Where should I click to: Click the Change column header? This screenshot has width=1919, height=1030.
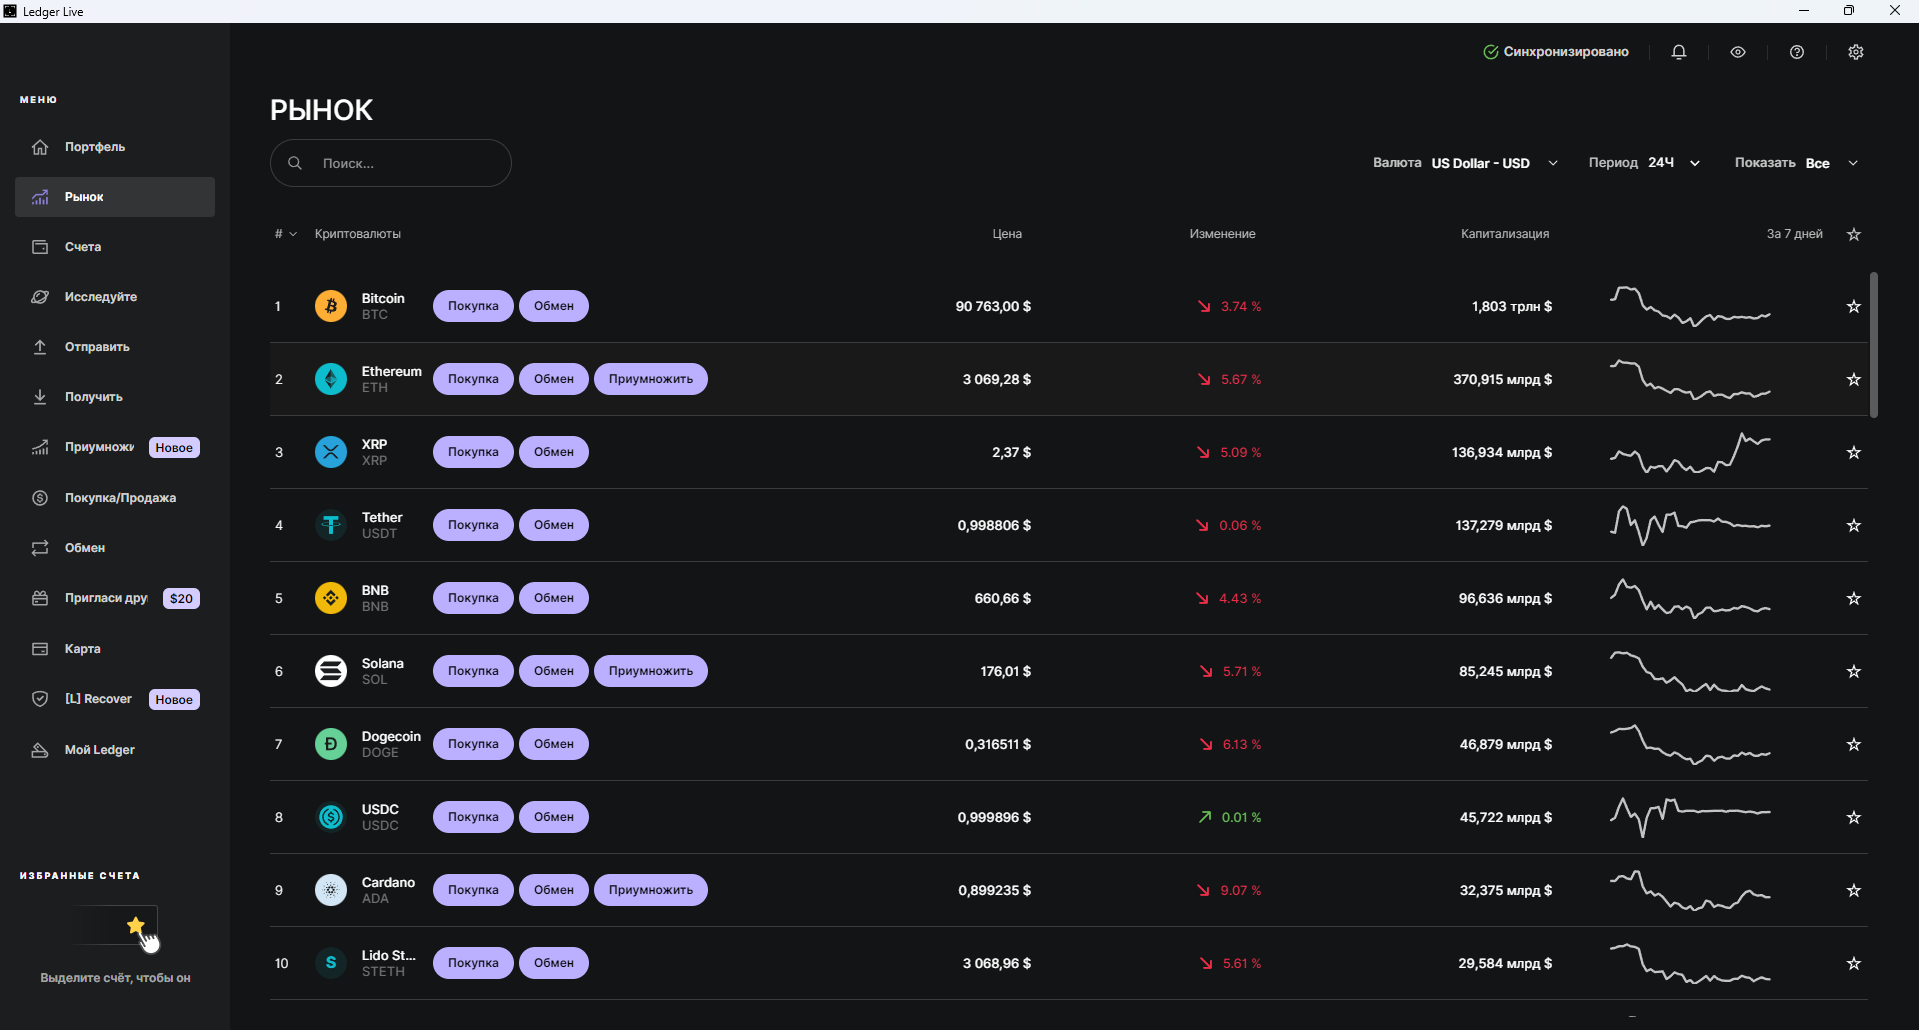[x=1222, y=234]
